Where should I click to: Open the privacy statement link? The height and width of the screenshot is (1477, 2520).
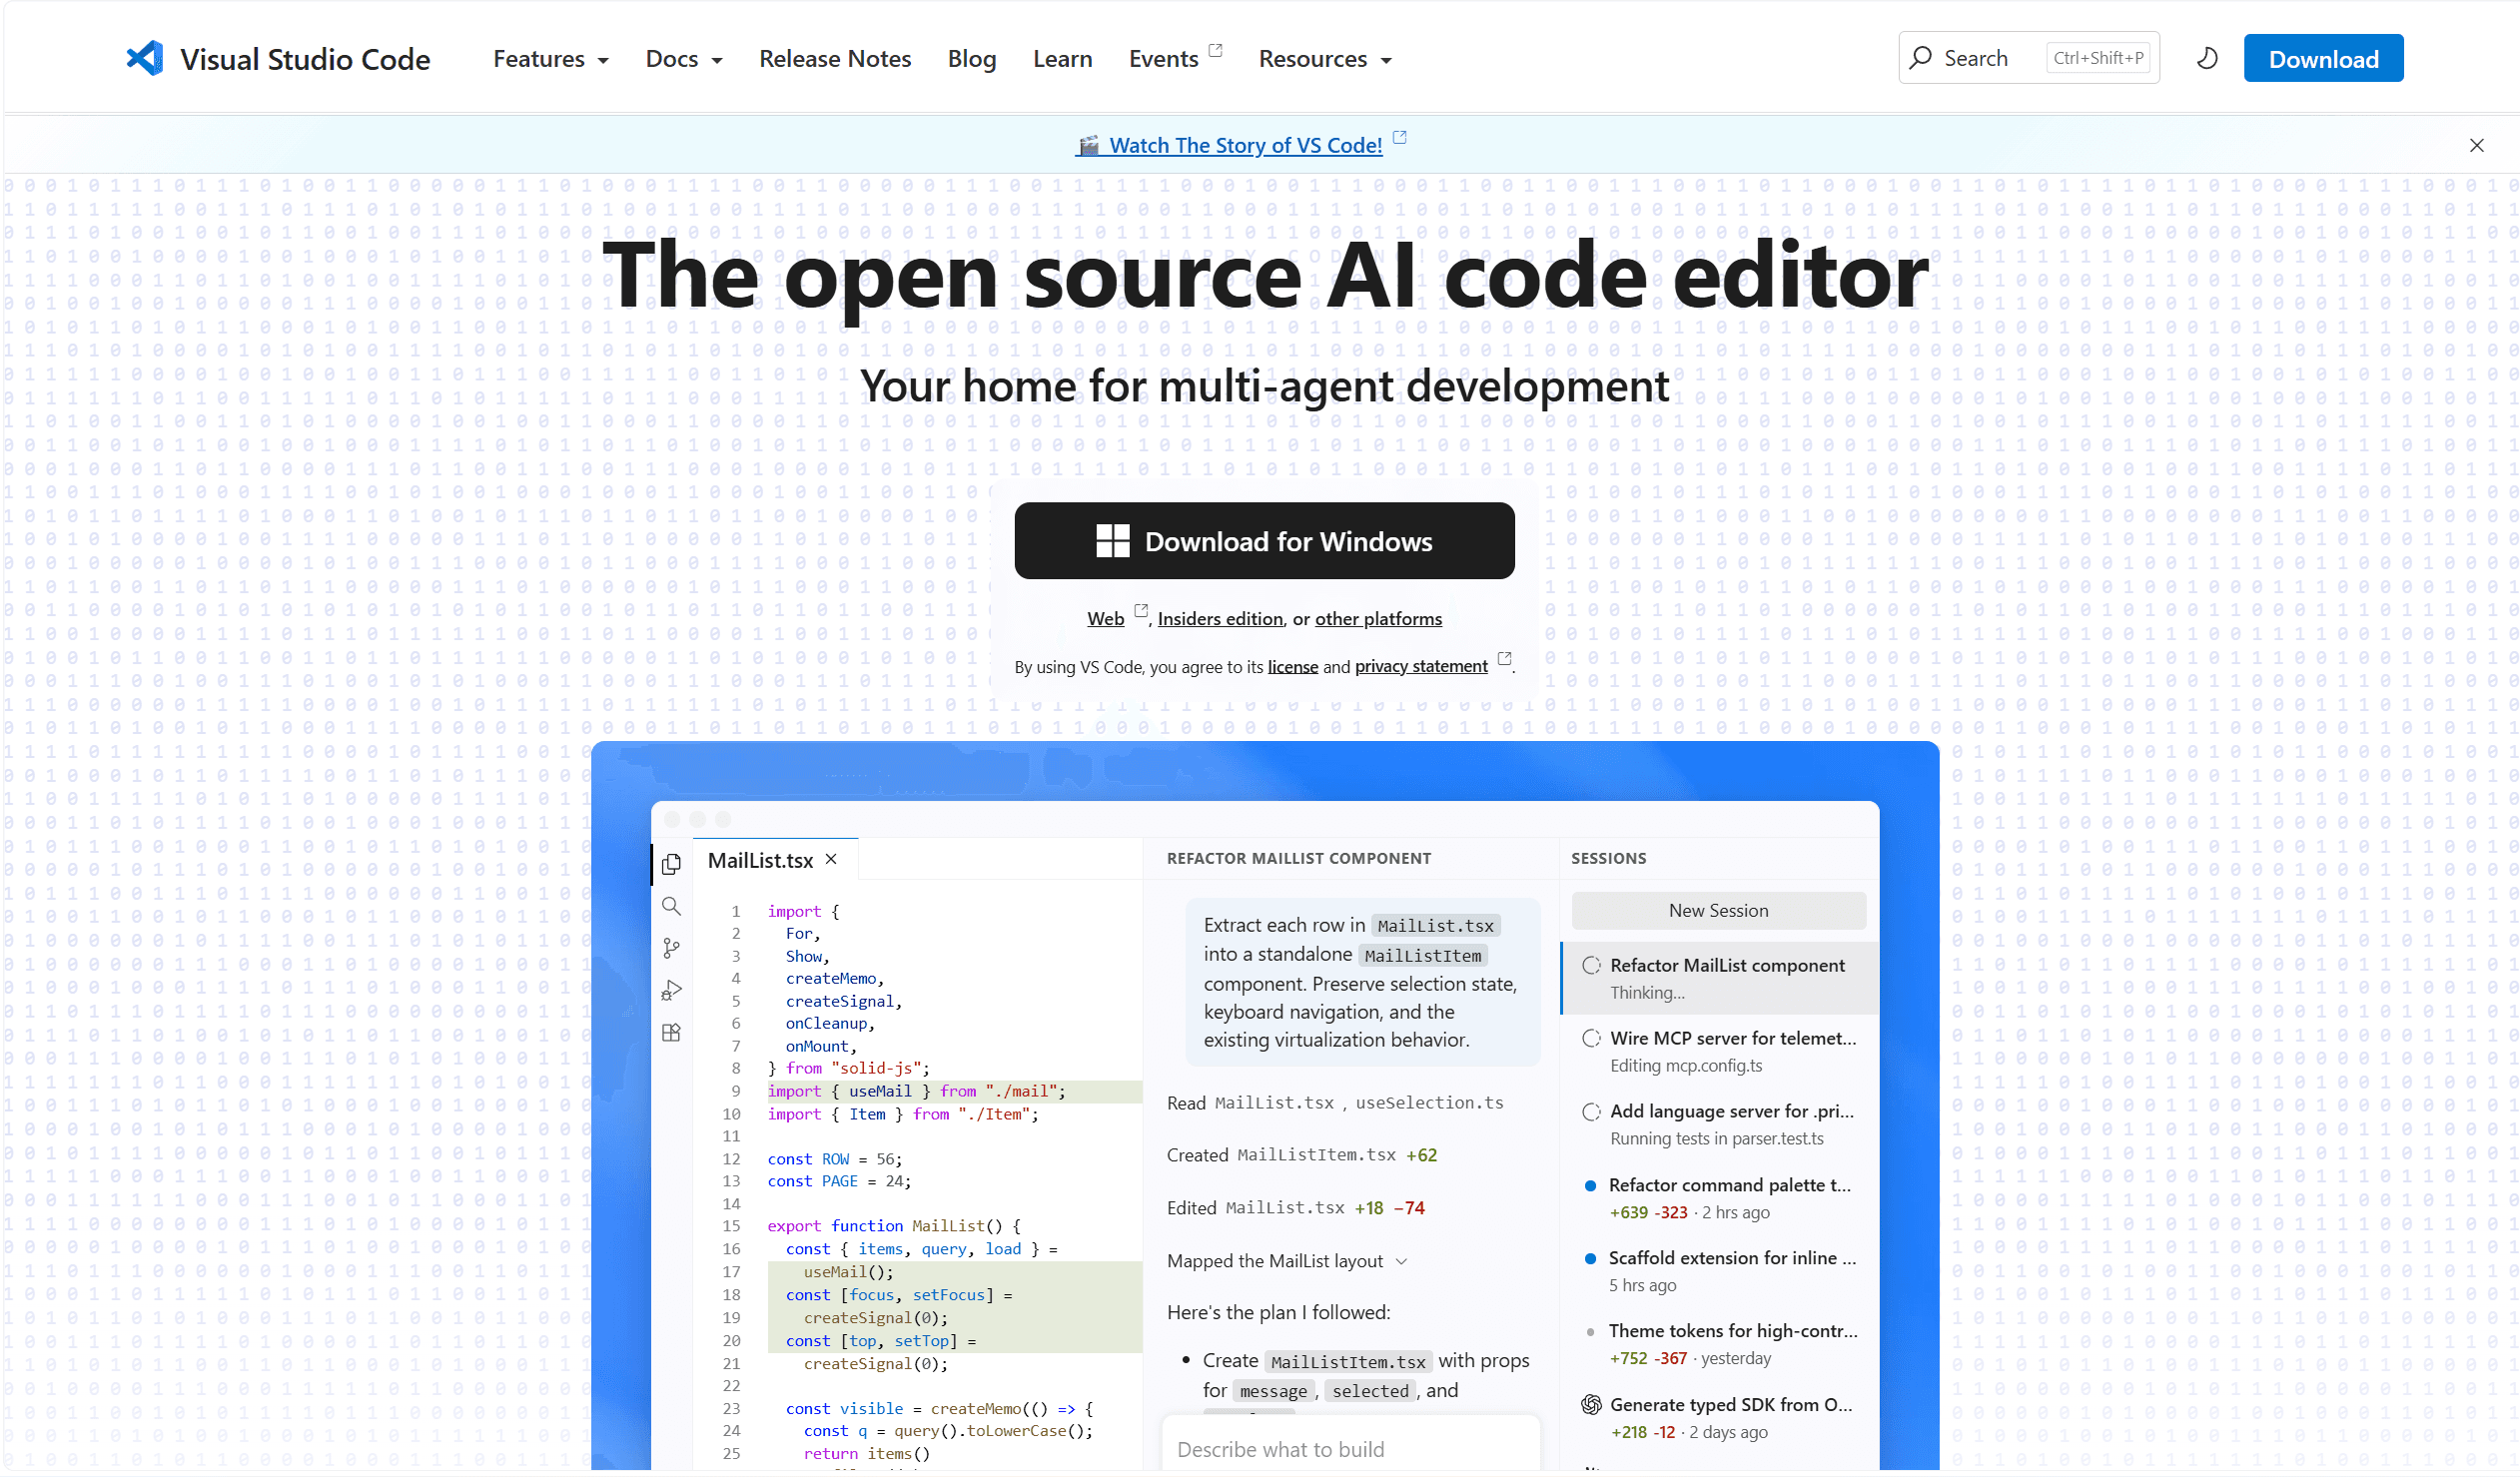tap(1421, 667)
